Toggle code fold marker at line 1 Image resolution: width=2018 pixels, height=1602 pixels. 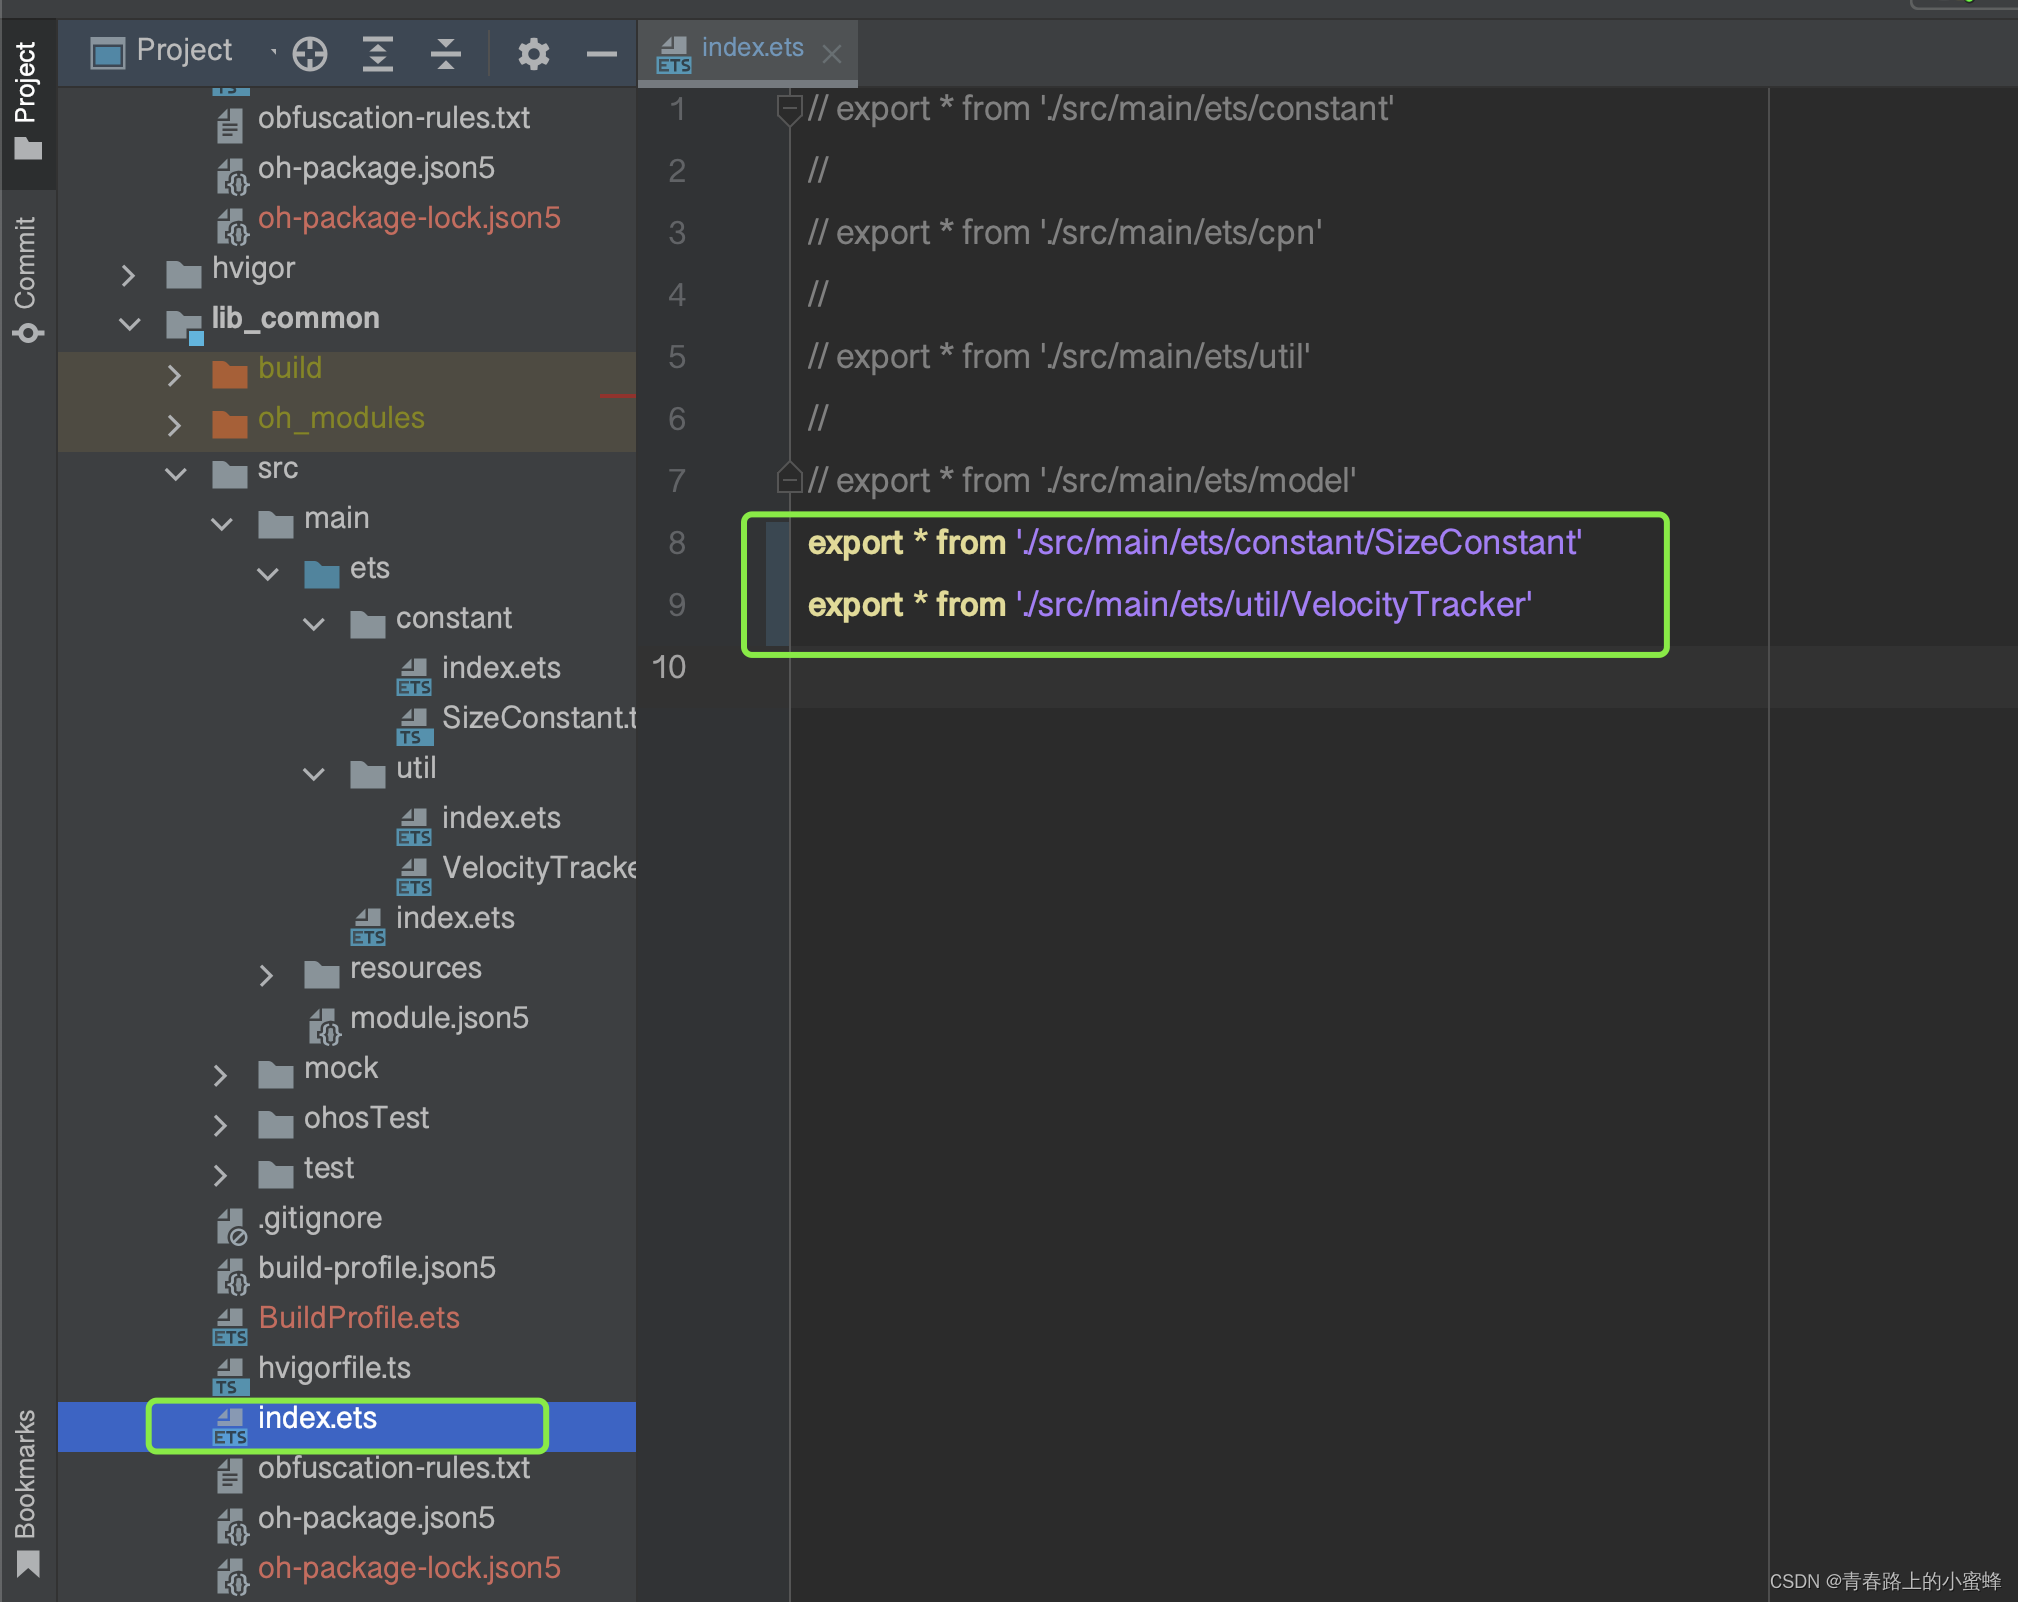click(x=789, y=109)
